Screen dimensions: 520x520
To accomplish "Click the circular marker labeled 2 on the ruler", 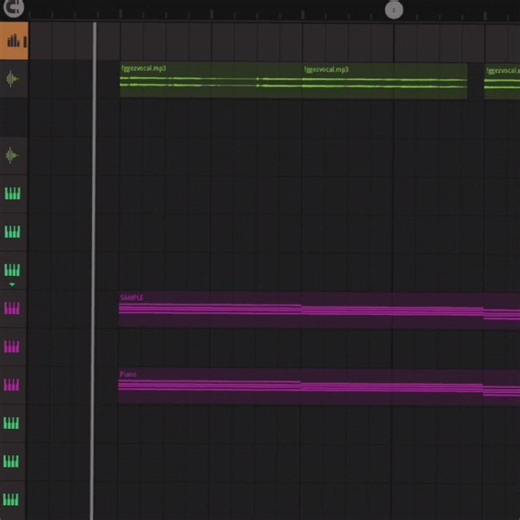I will 394,10.
